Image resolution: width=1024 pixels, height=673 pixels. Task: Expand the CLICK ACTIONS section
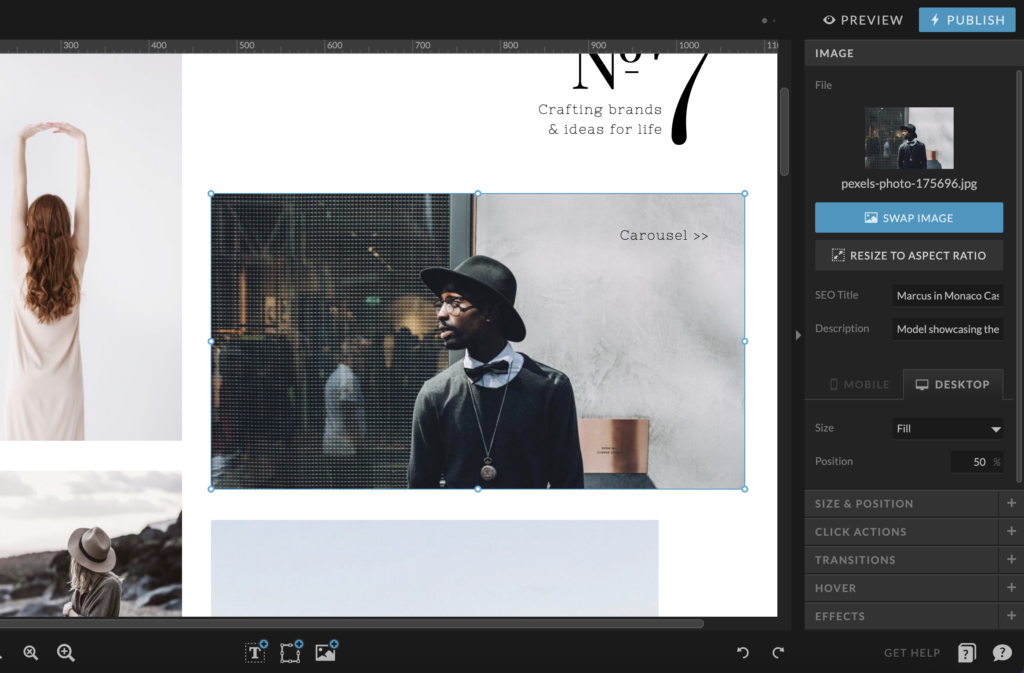1010,531
